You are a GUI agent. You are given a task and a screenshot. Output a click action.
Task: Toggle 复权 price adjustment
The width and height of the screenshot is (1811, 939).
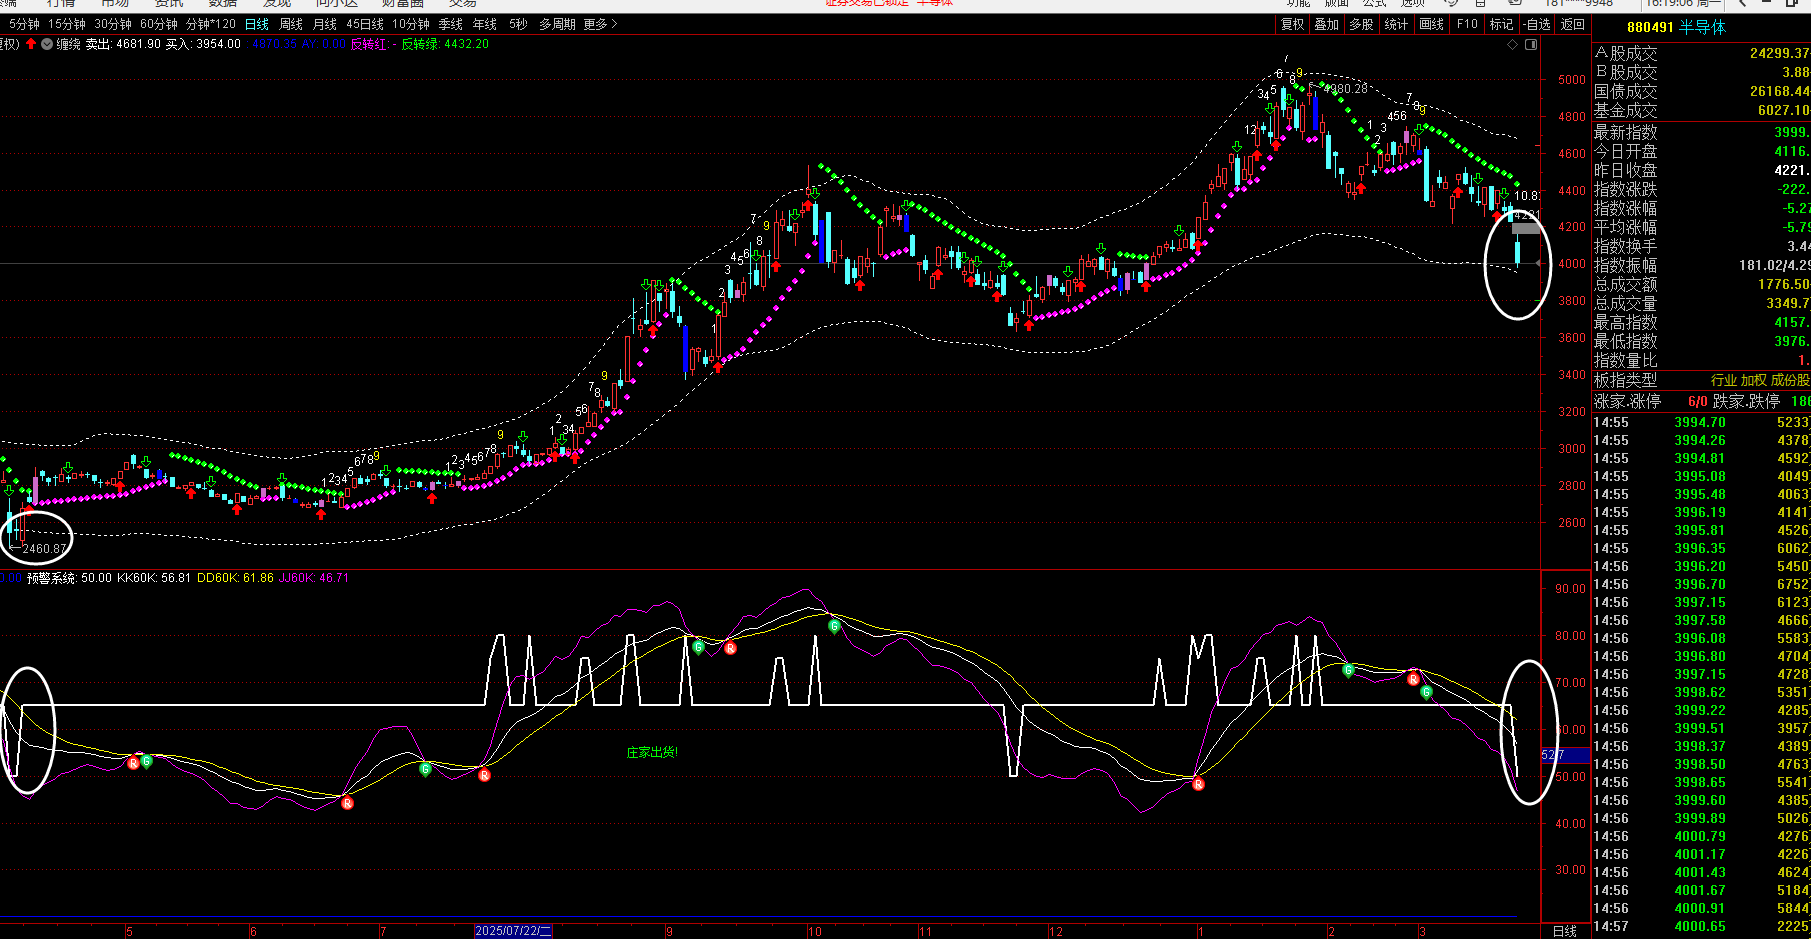coord(1293,24)
